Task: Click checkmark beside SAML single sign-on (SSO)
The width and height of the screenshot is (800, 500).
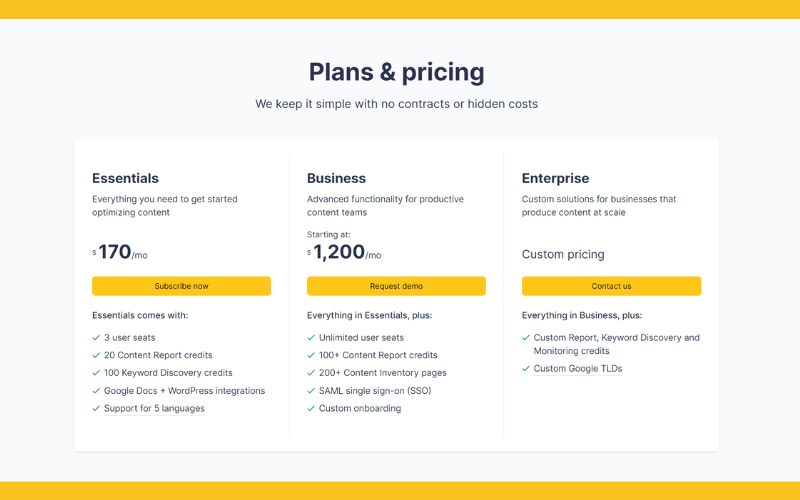Action: click(x=311, y=391)
